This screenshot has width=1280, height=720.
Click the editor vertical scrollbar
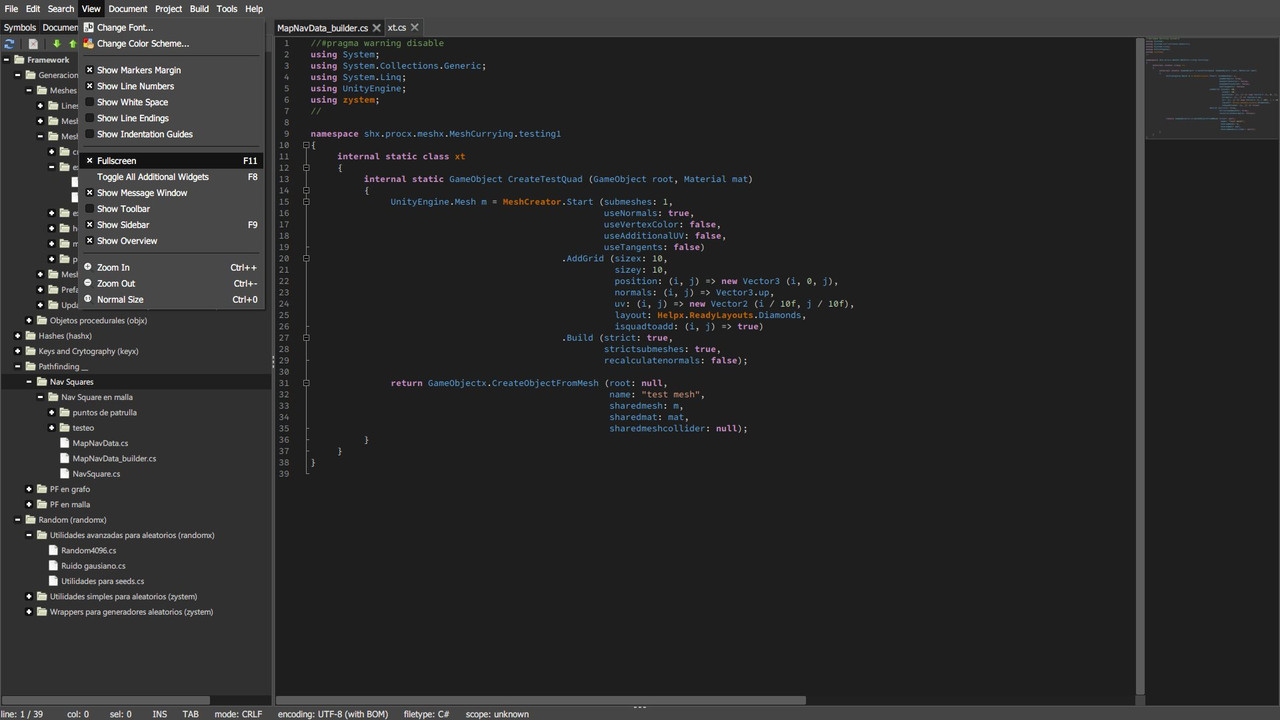[x=1140, y=365]
